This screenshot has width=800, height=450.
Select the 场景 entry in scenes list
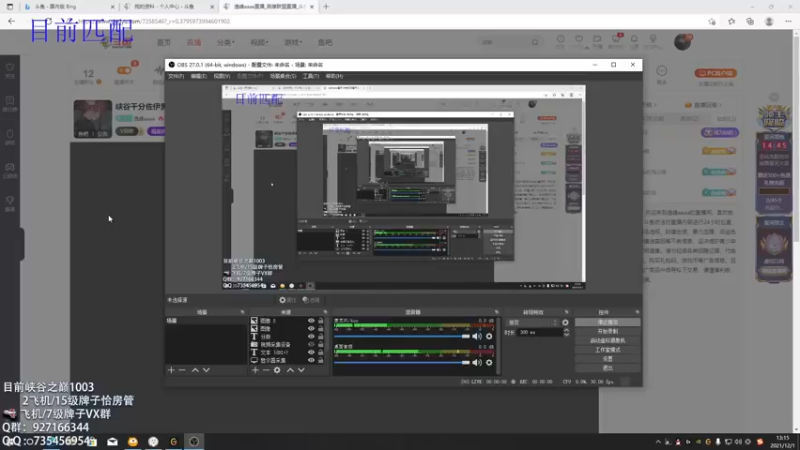click(206, 321)
